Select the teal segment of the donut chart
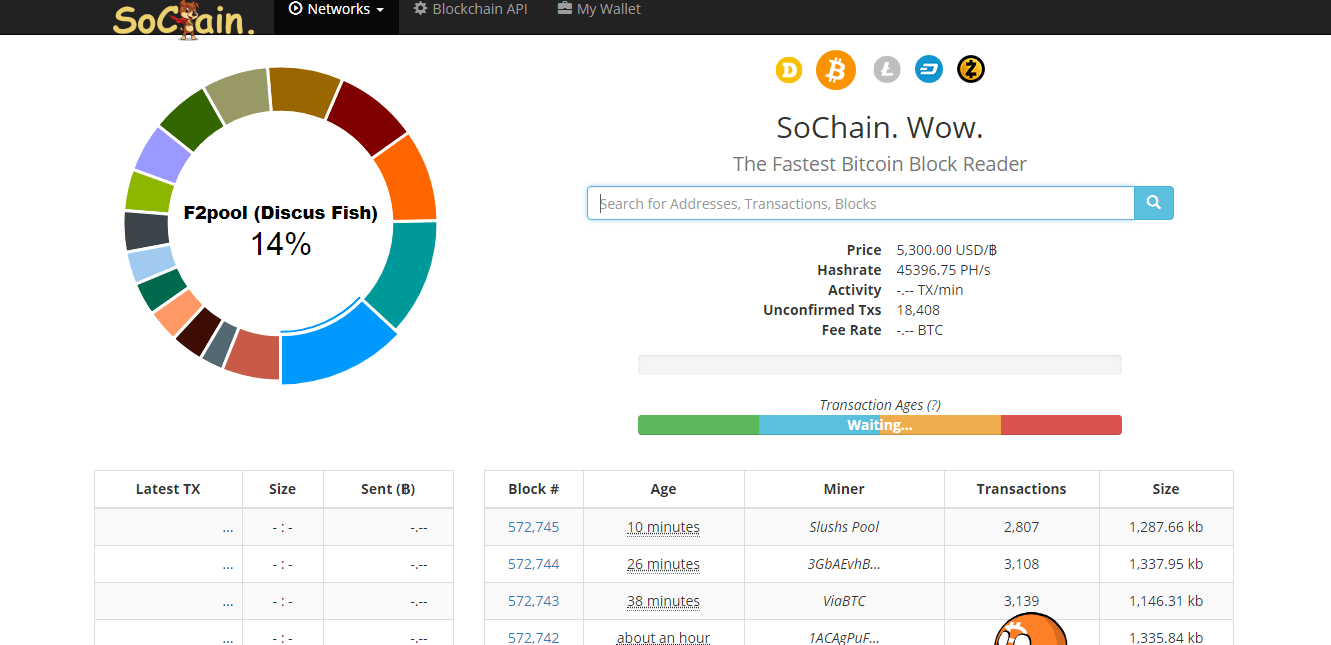This screenshot has height=645, width=1331. tap(408, 272)
